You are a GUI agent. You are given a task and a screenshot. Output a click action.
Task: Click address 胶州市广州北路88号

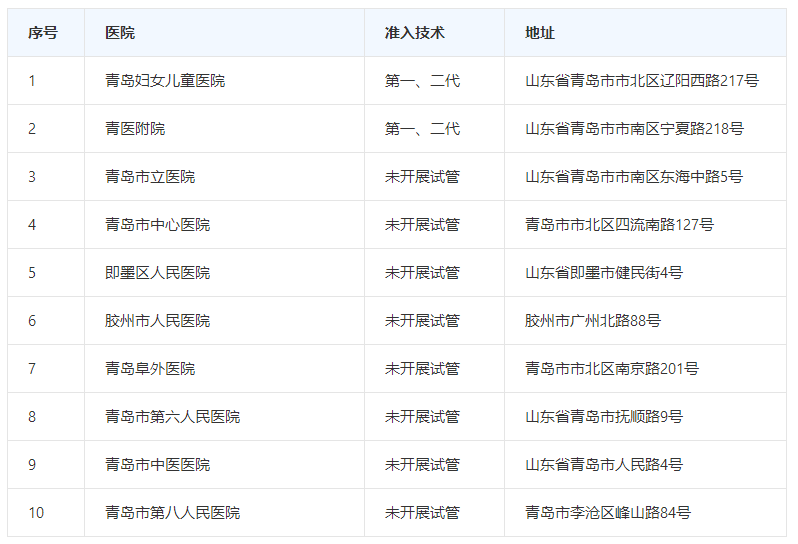(593, 321)
